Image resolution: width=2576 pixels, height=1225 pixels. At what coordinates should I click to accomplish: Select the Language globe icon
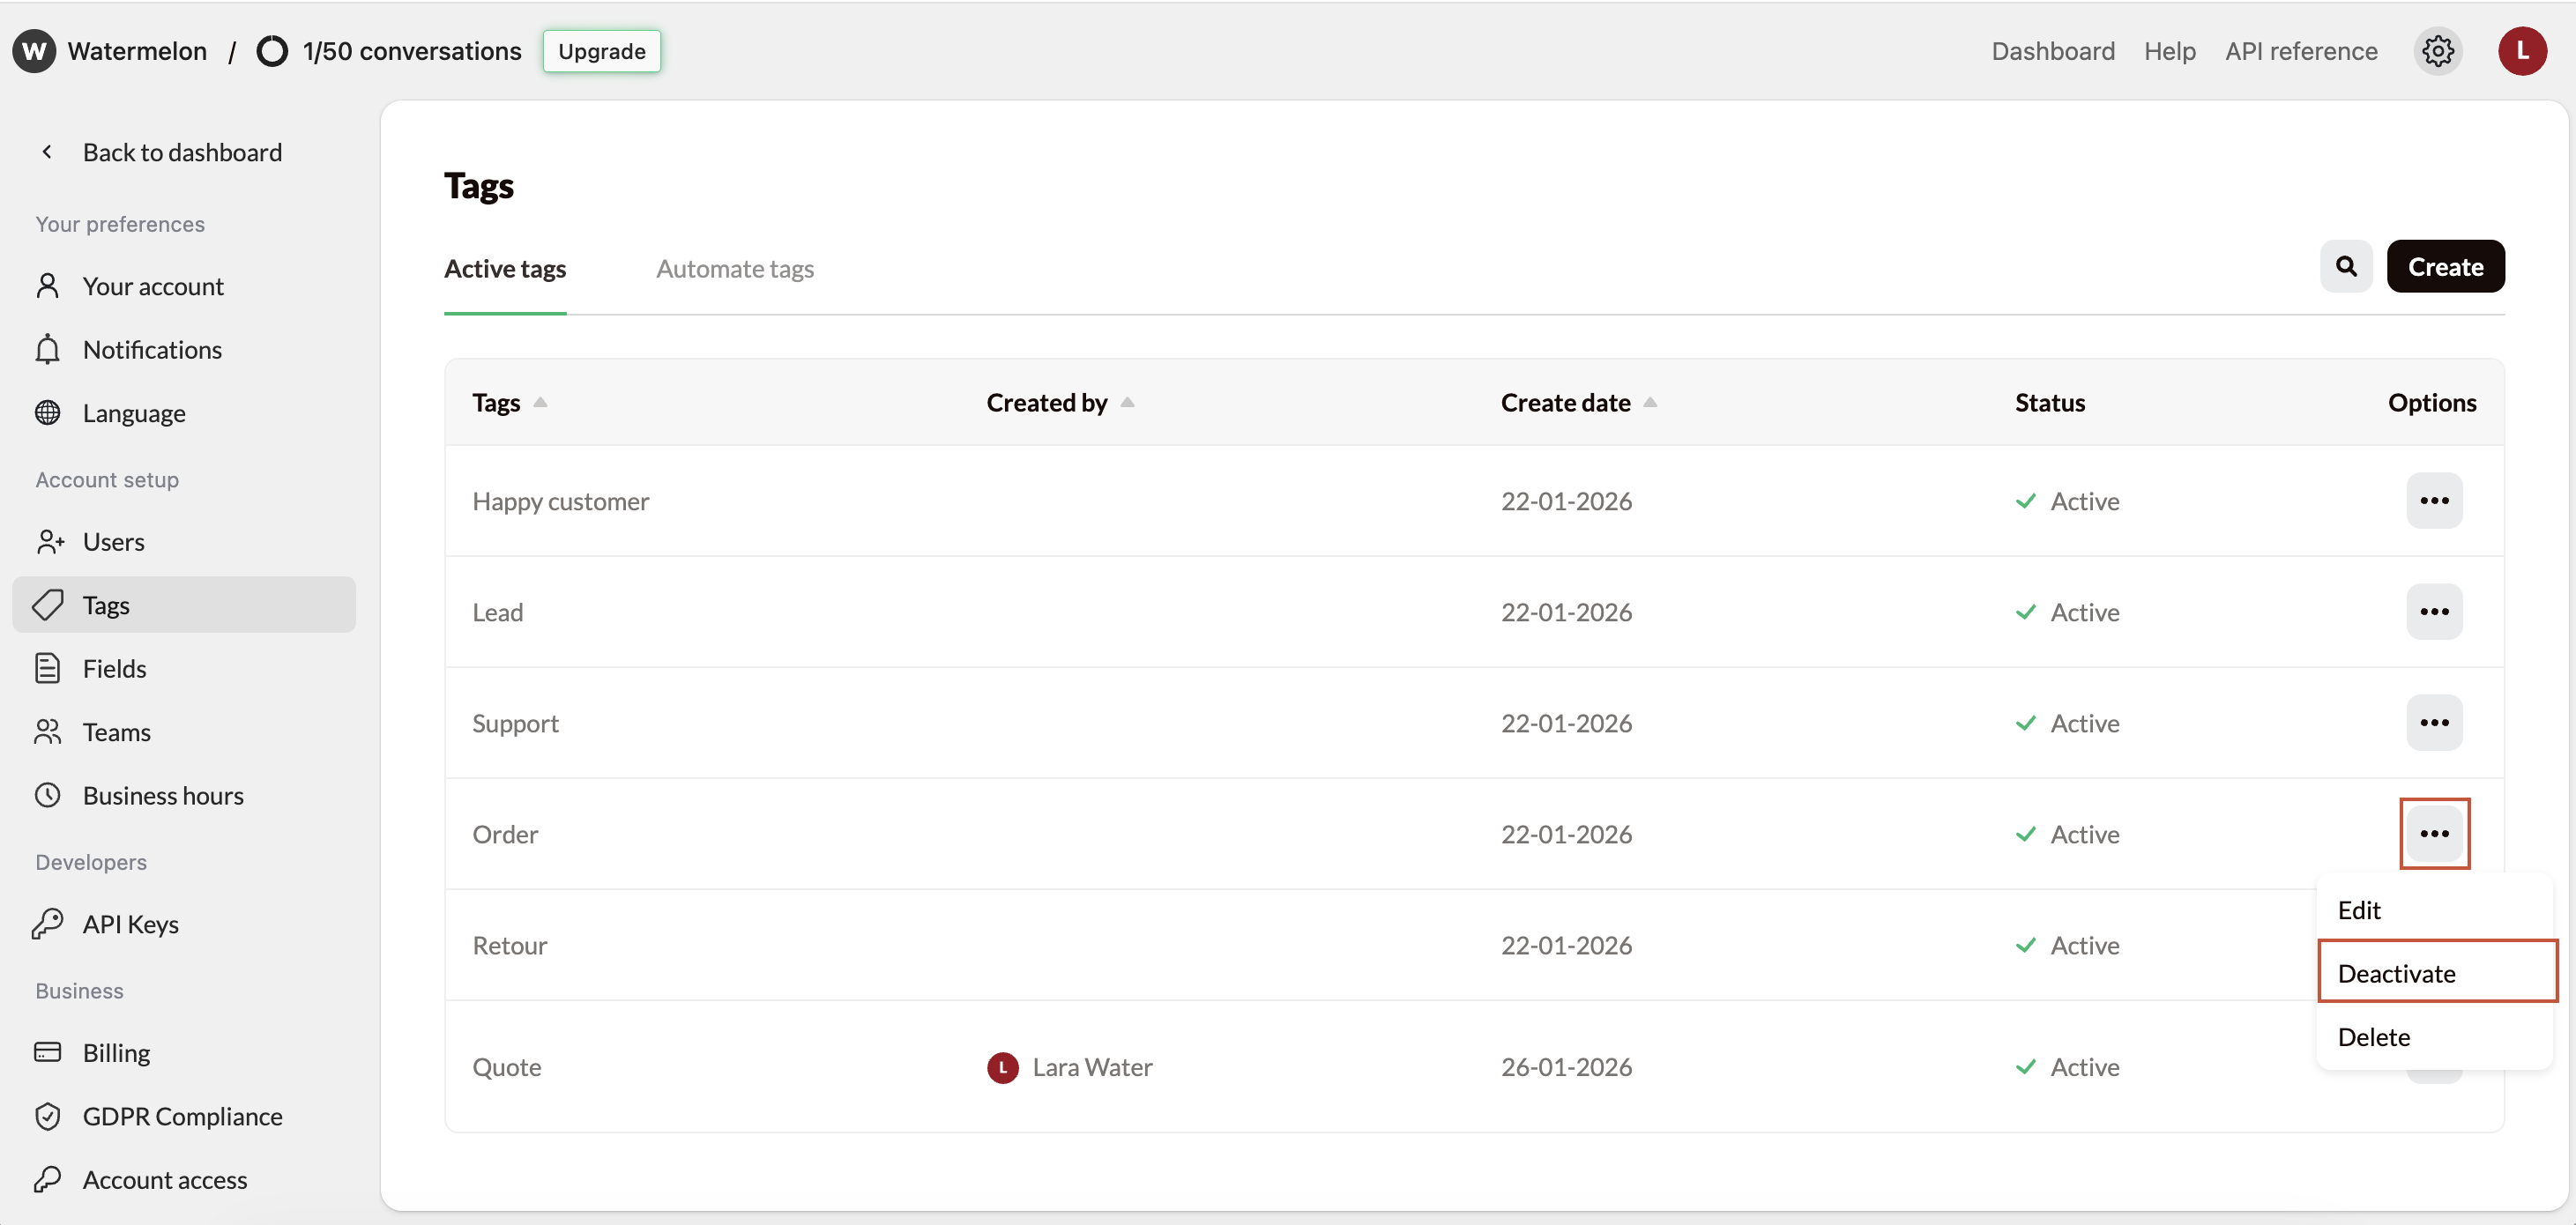pyautogui.click(x=48, y=413)
